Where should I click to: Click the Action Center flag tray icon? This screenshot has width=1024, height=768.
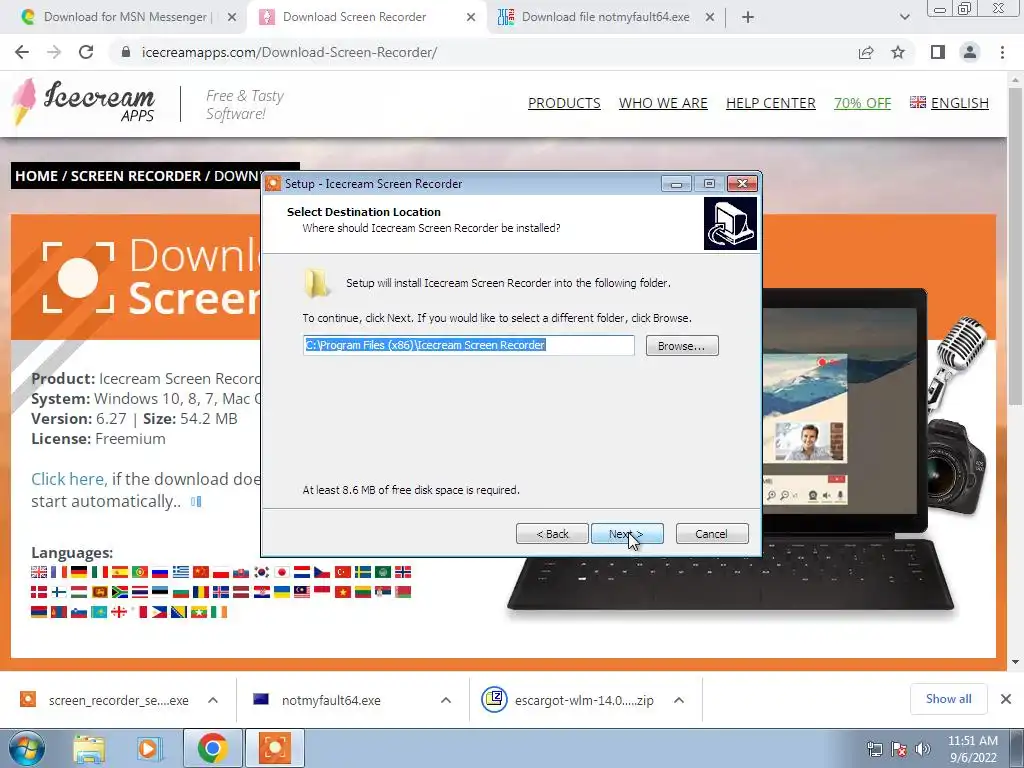pyautogui.click(x=899, y=749)
